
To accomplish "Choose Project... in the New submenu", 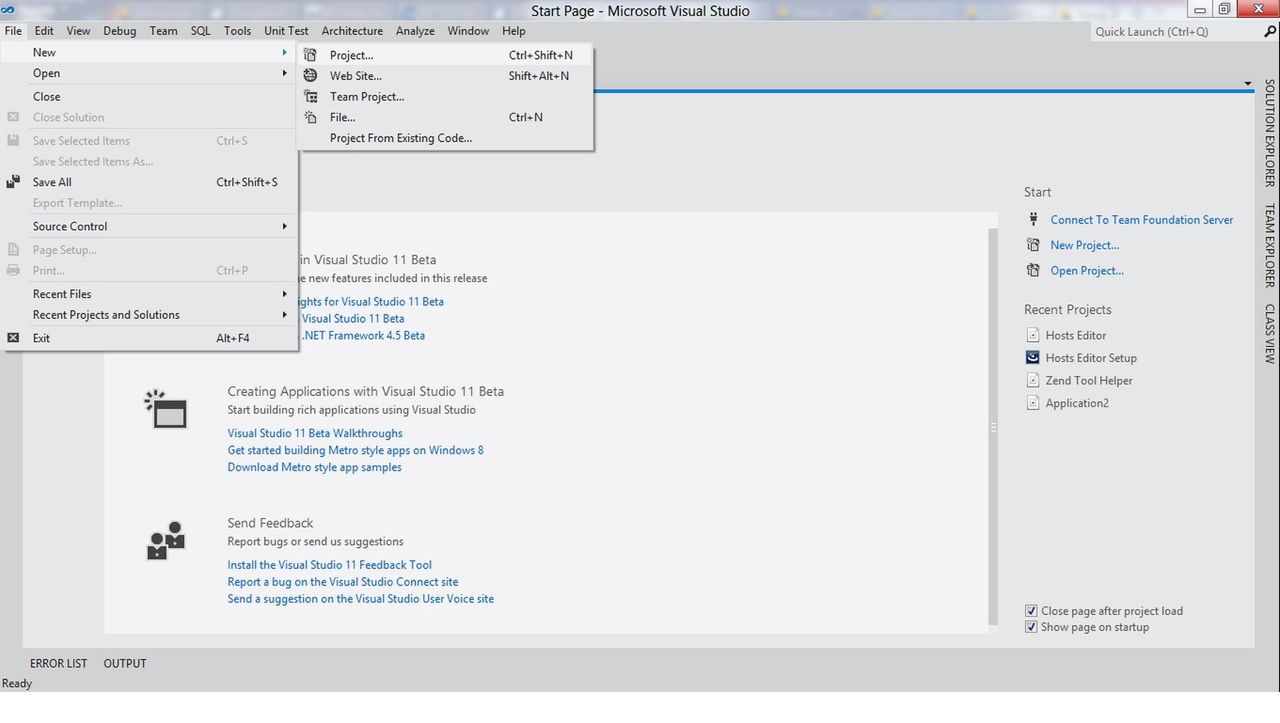I will pos(445,55).
